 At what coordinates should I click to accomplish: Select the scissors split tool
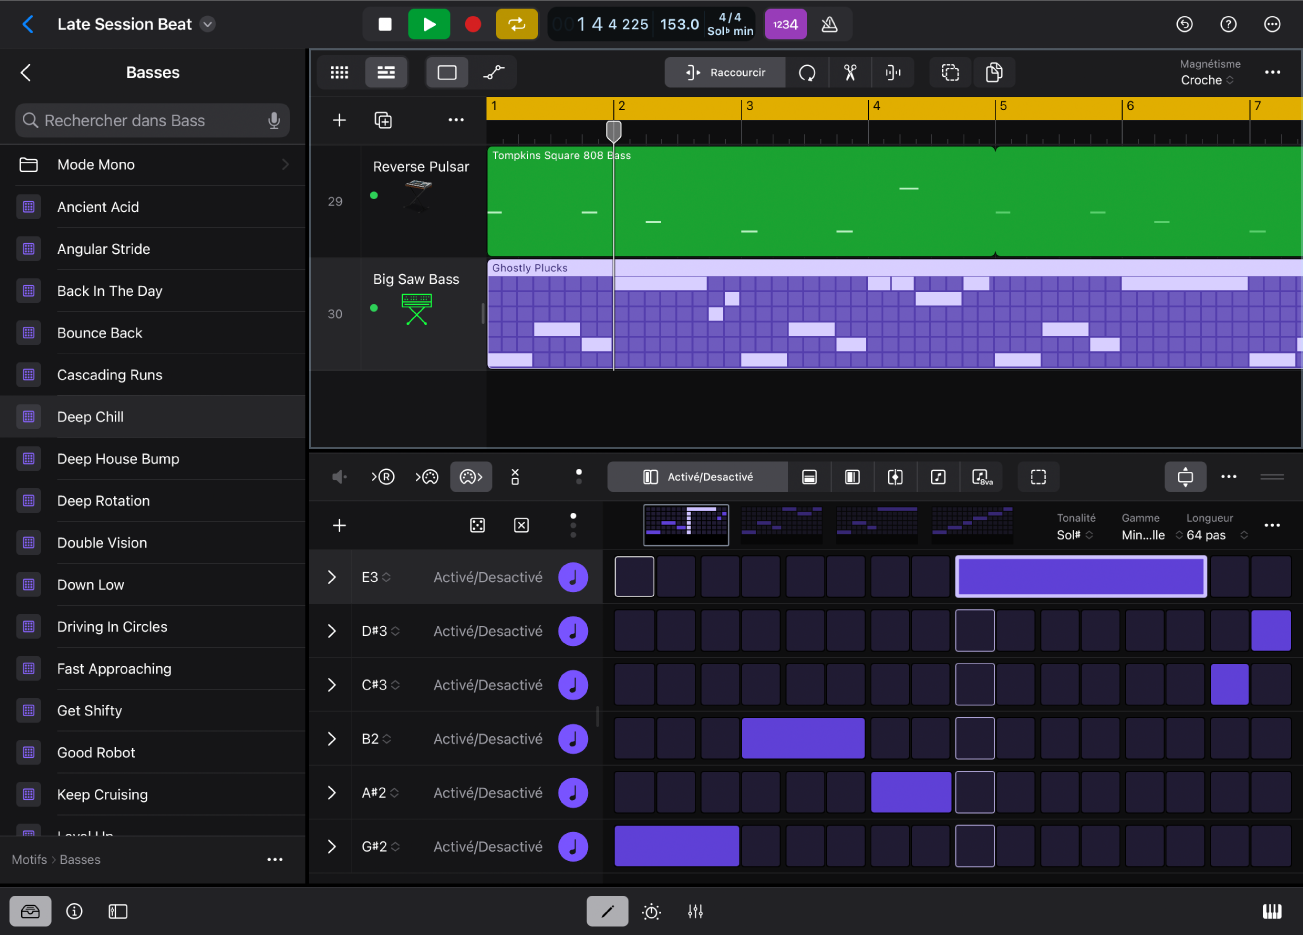click(850, 72)
